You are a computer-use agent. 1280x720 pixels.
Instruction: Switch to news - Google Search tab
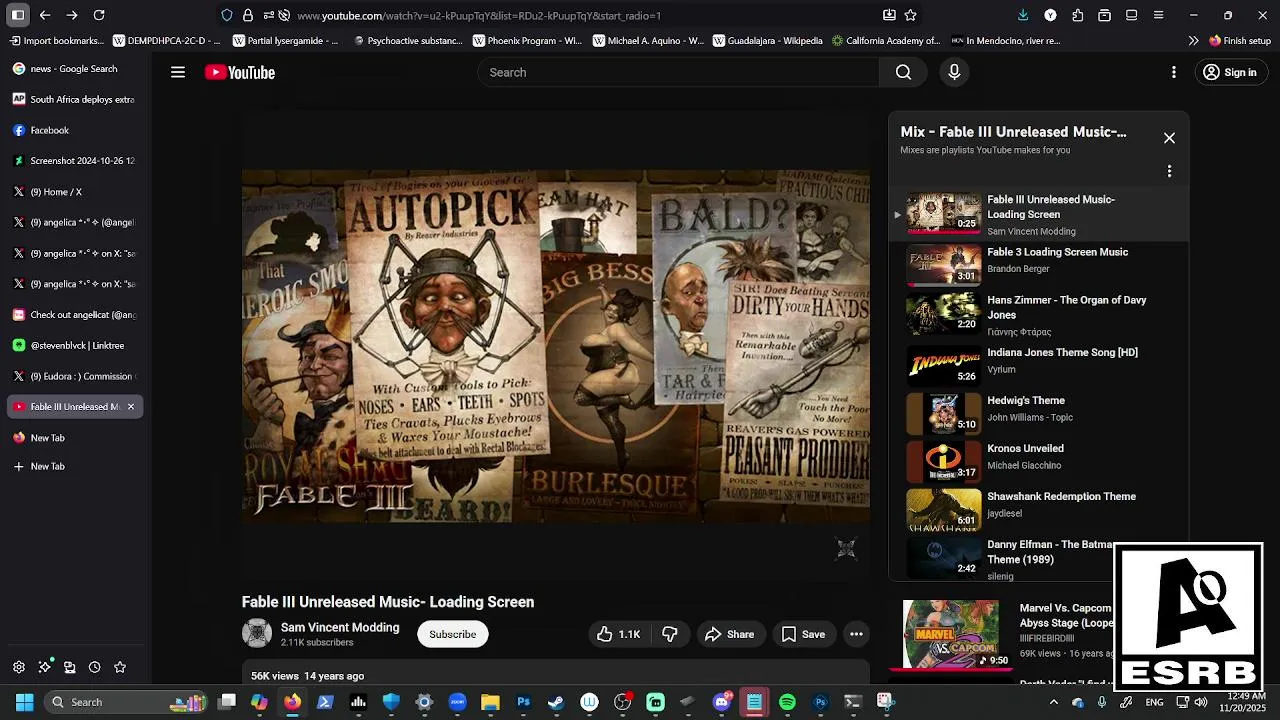pyautogui.click(x=75, y=69)
